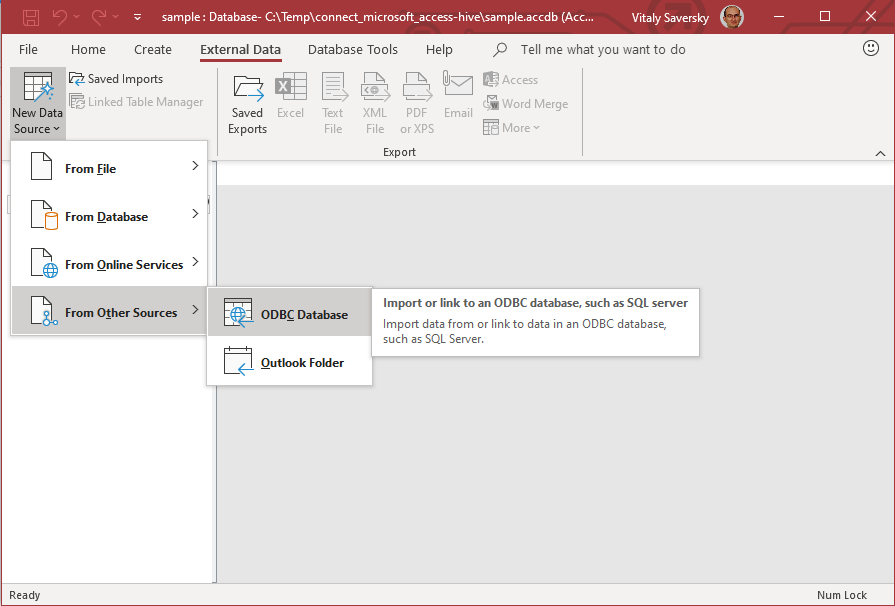Open the Help tab
Viewport: 895px width, 606px height.
439,50
